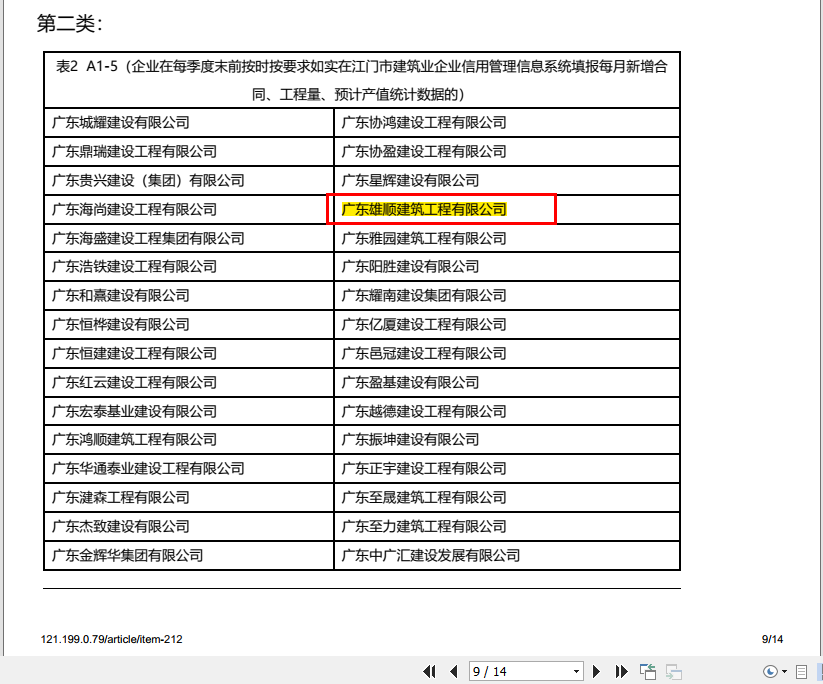Click the cell 广东海尚建设工程有限公司
823x684 pixels.
[x=189, y=209]
